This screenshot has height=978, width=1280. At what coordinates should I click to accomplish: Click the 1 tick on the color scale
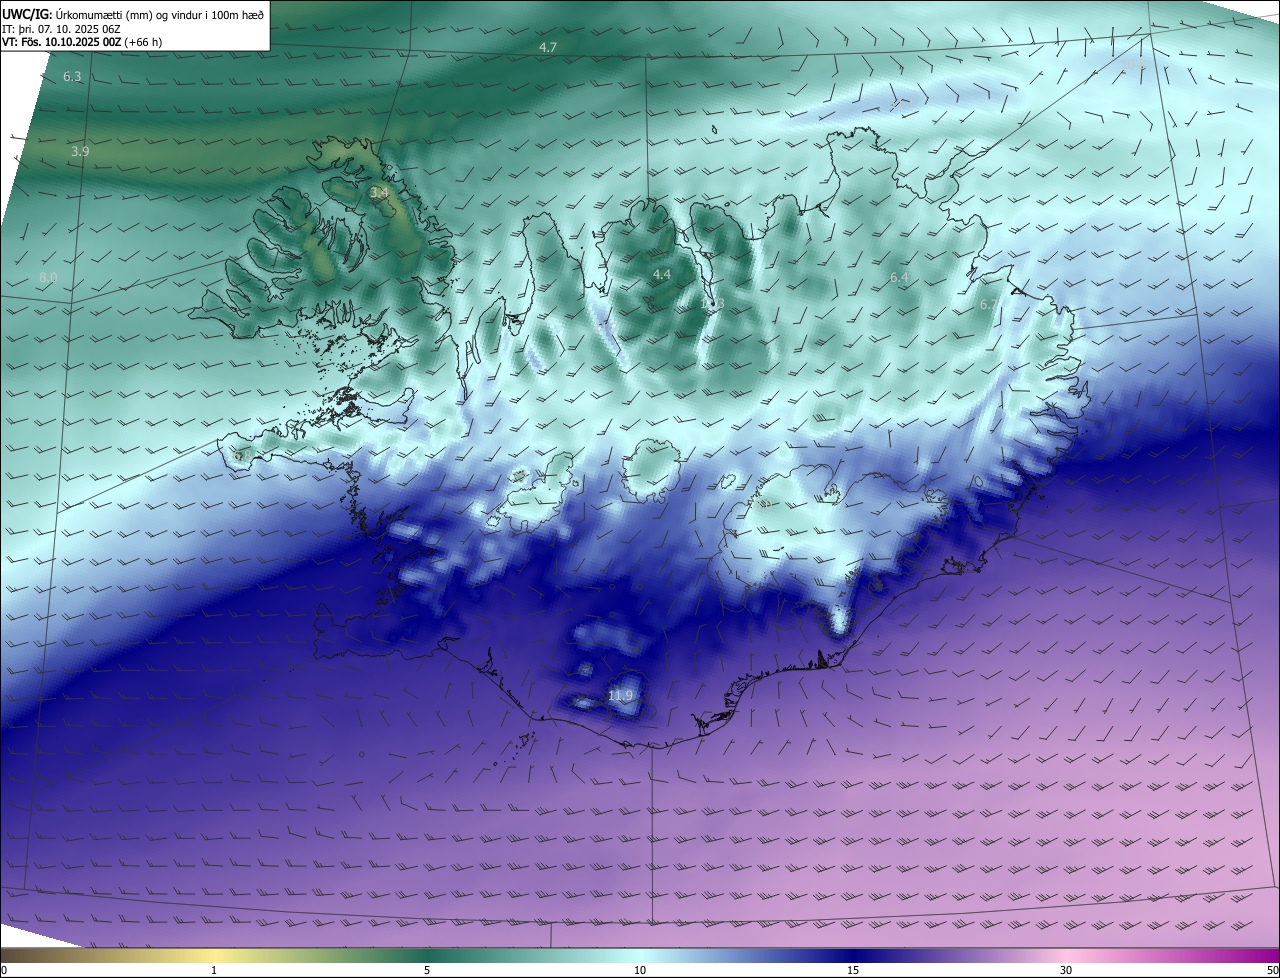(x=214, y=970)
